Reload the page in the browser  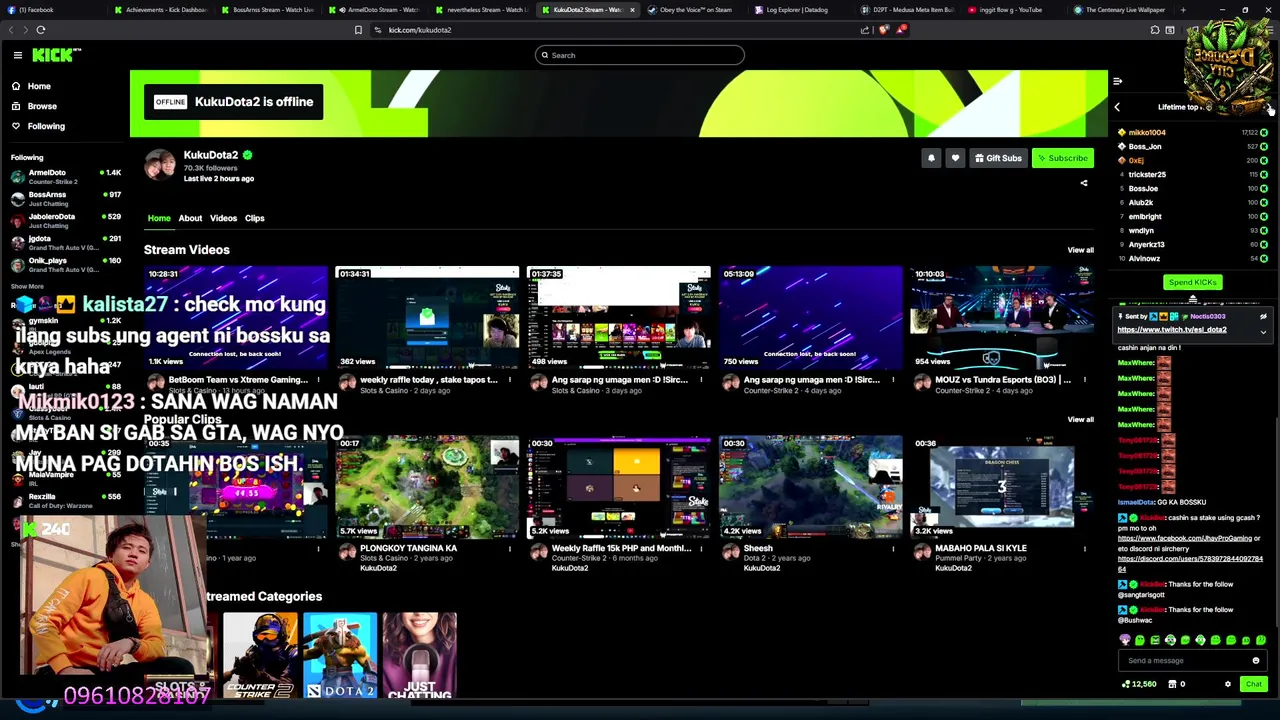pos(41,30)
